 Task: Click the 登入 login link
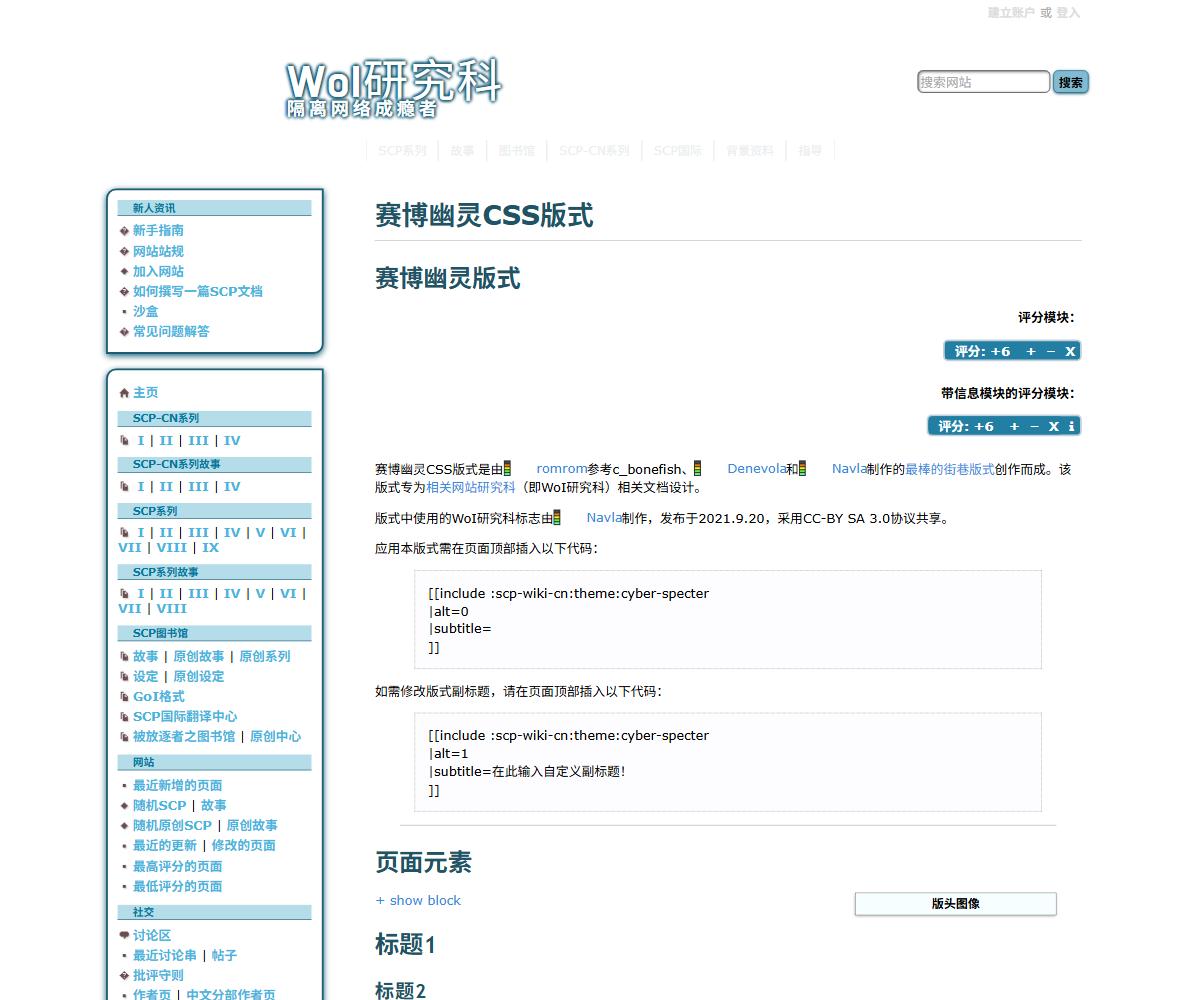point(1068,13)
